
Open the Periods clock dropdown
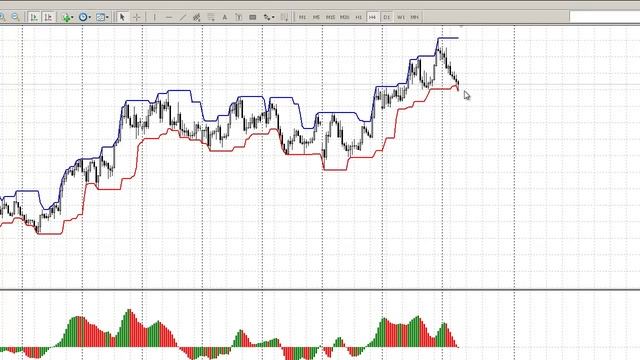[x=84, y=17]
